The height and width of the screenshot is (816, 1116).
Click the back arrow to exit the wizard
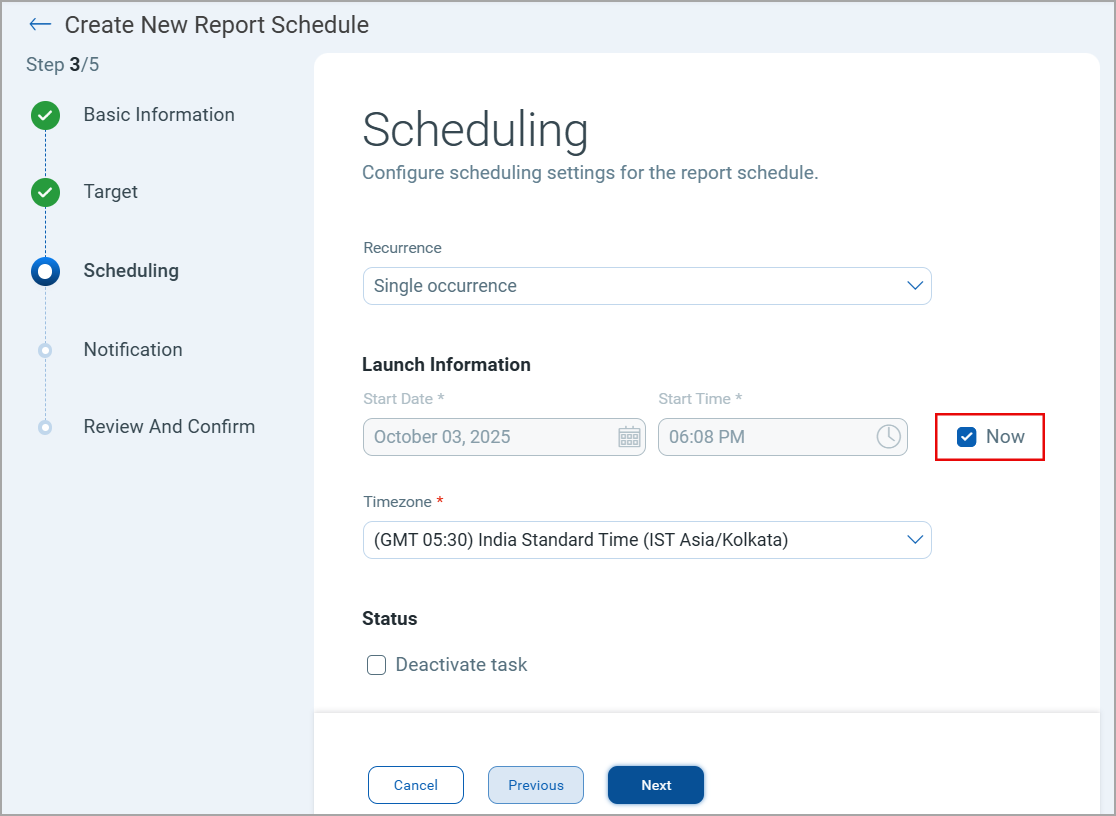coord(39,24)
